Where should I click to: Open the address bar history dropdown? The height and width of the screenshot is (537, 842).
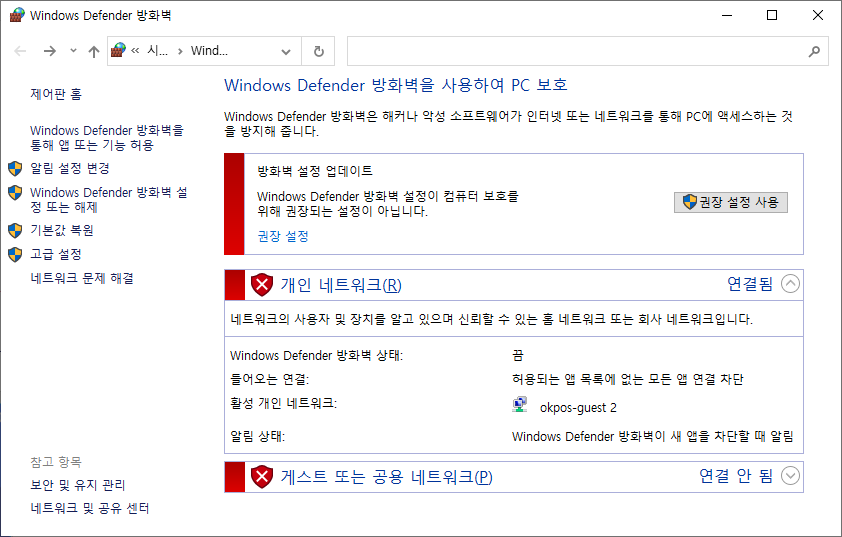(287, 51)
